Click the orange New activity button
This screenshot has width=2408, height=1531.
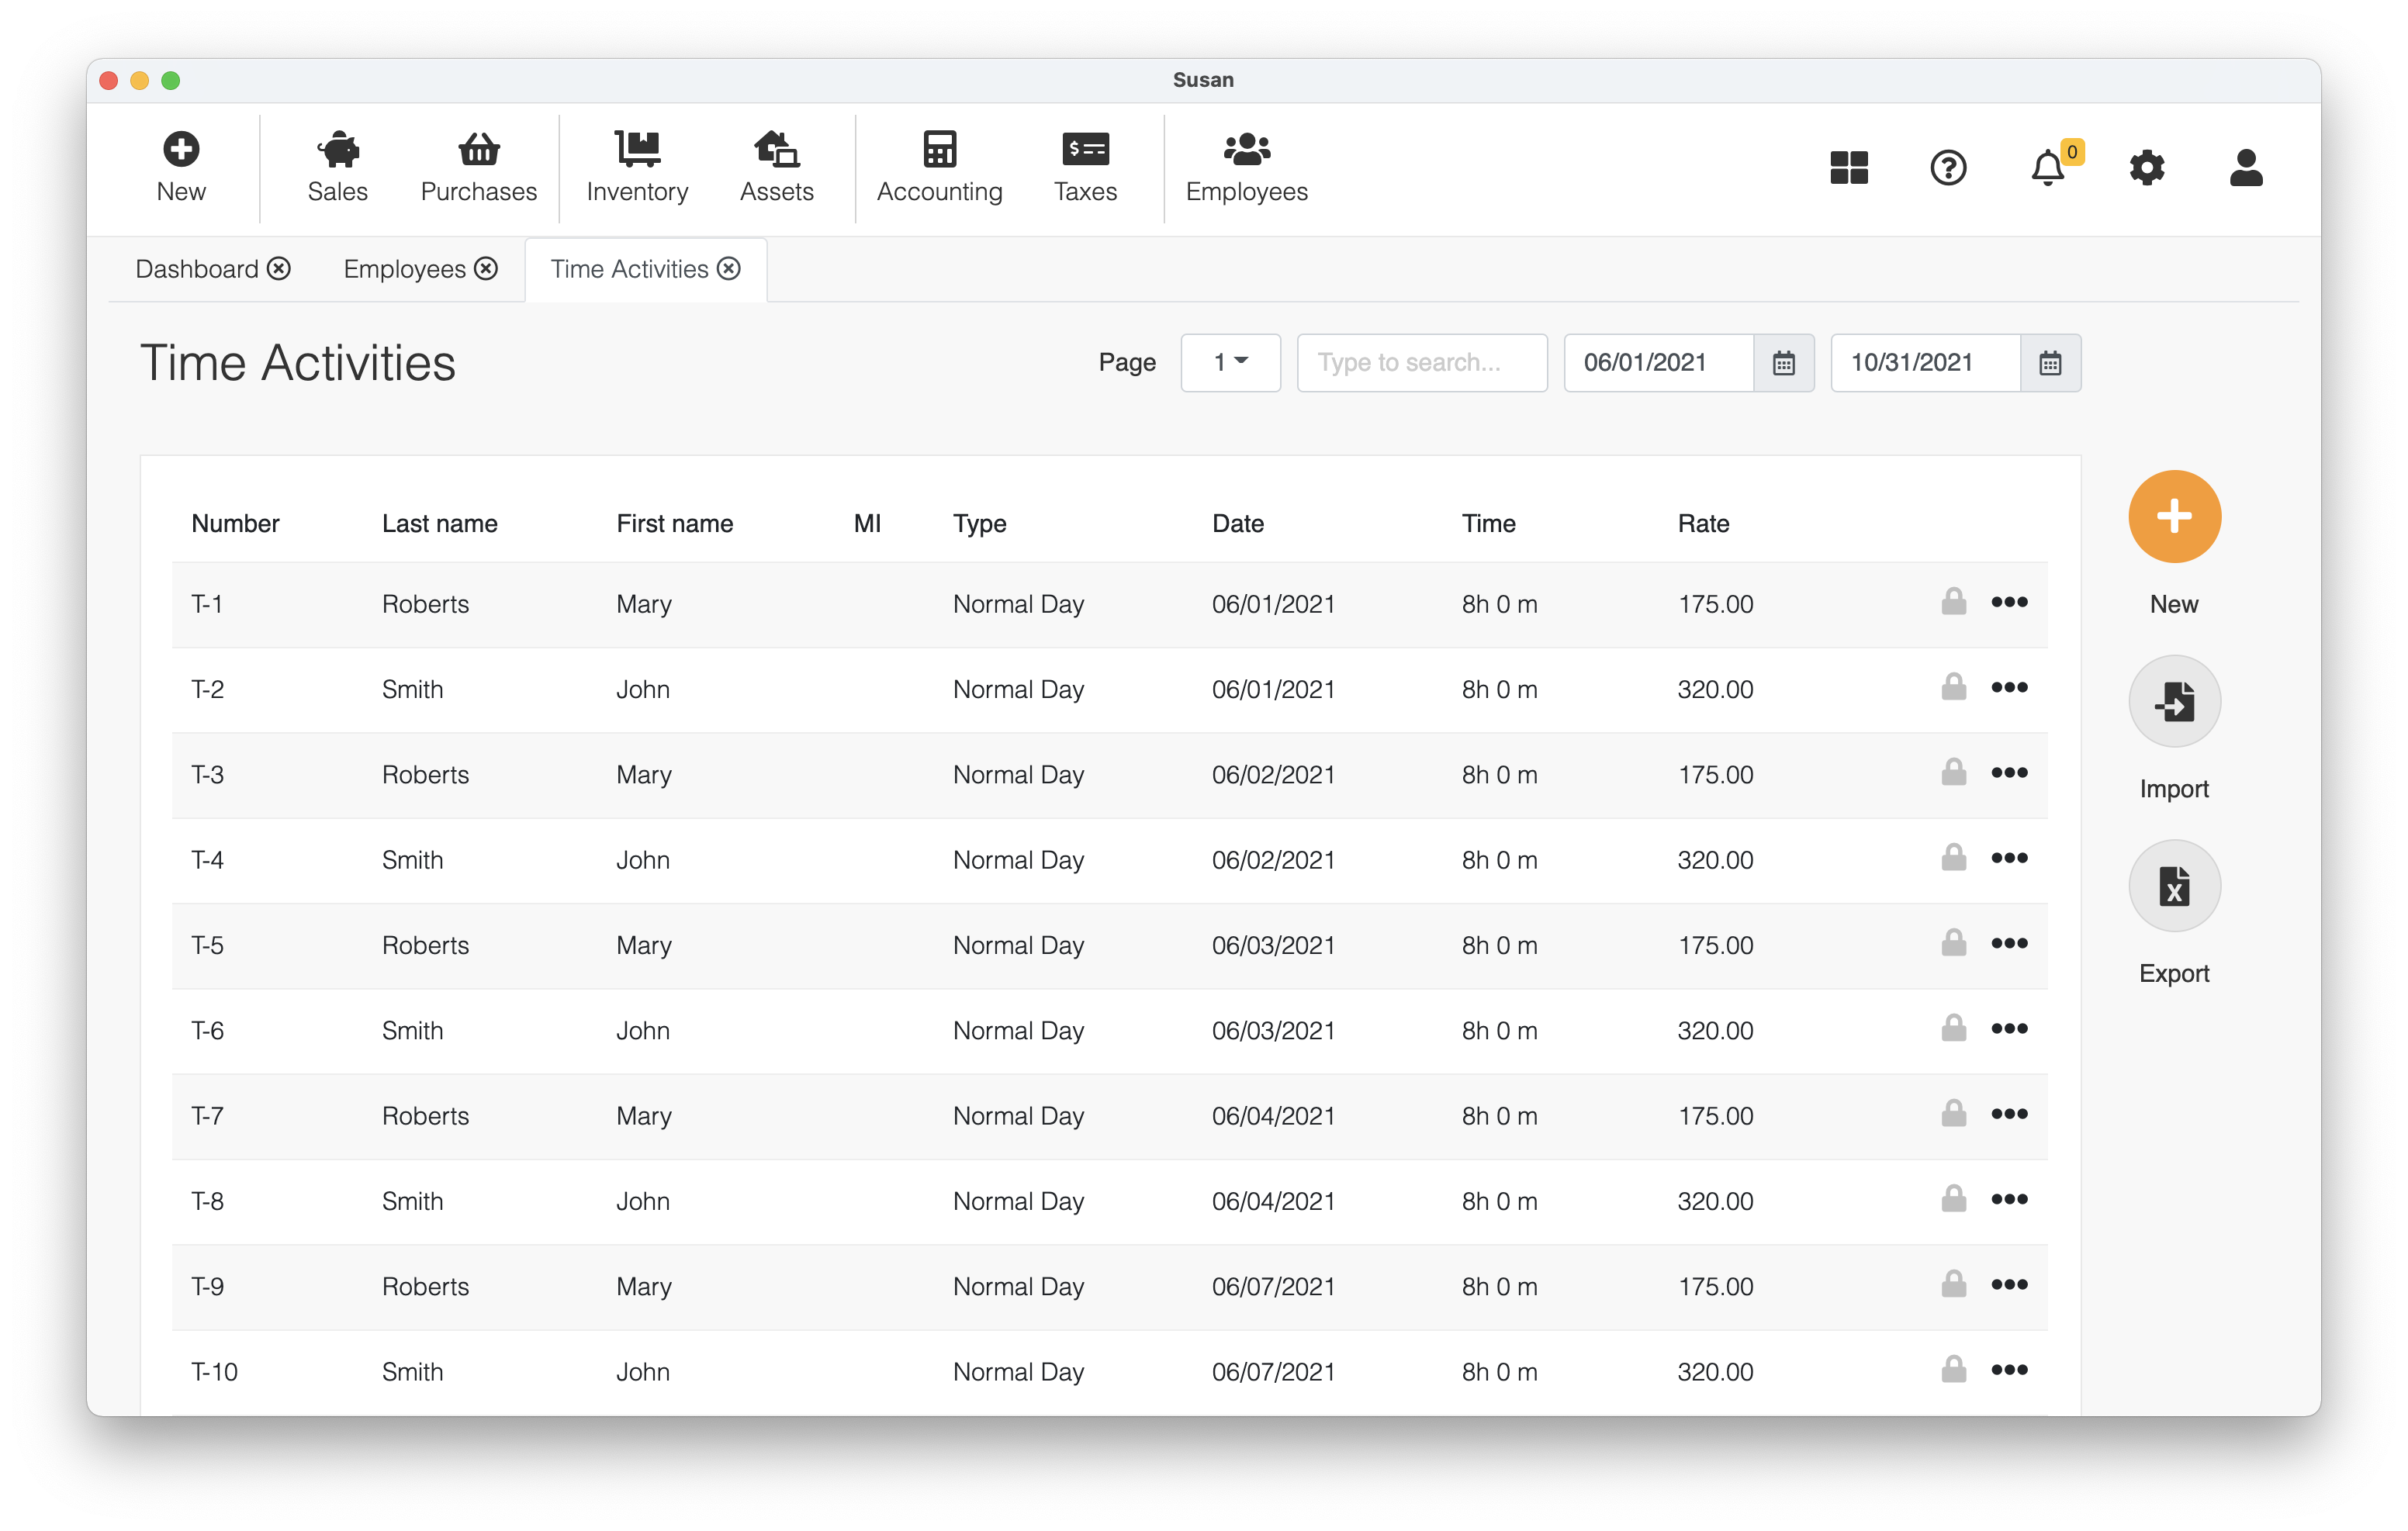[2174, 516]
